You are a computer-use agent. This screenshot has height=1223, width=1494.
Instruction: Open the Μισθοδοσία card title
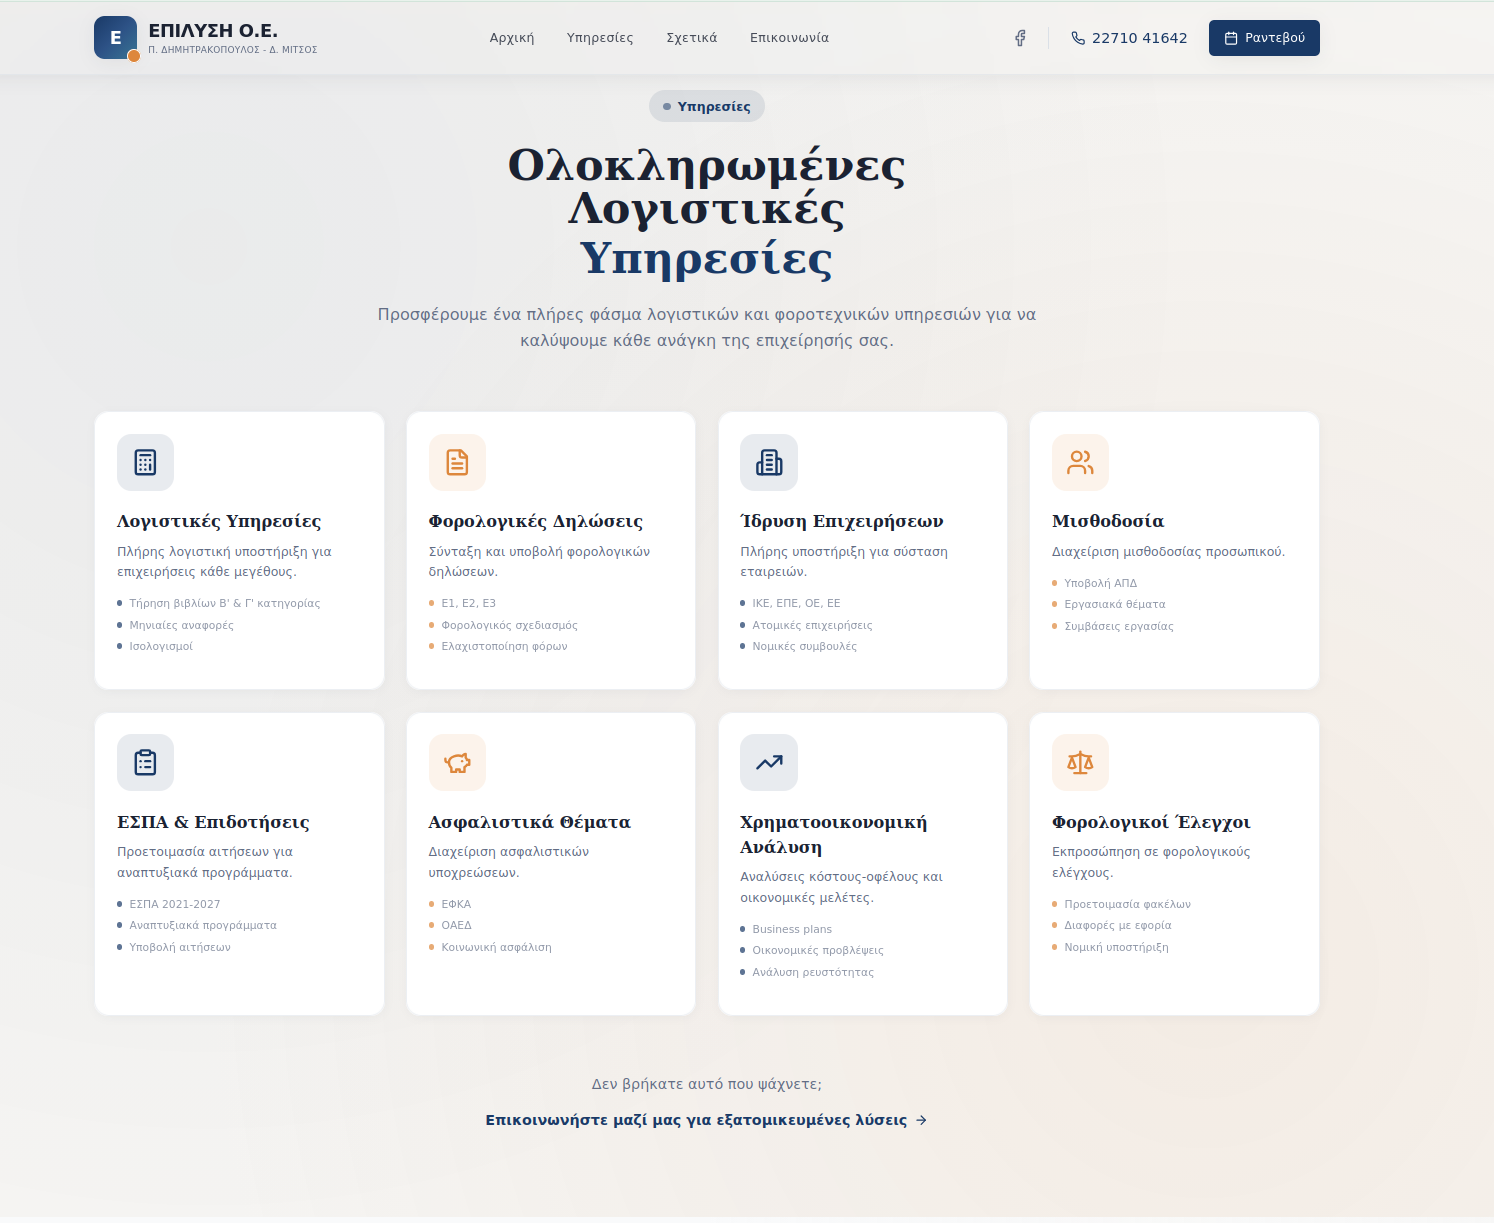click(x=1108, y=521)
